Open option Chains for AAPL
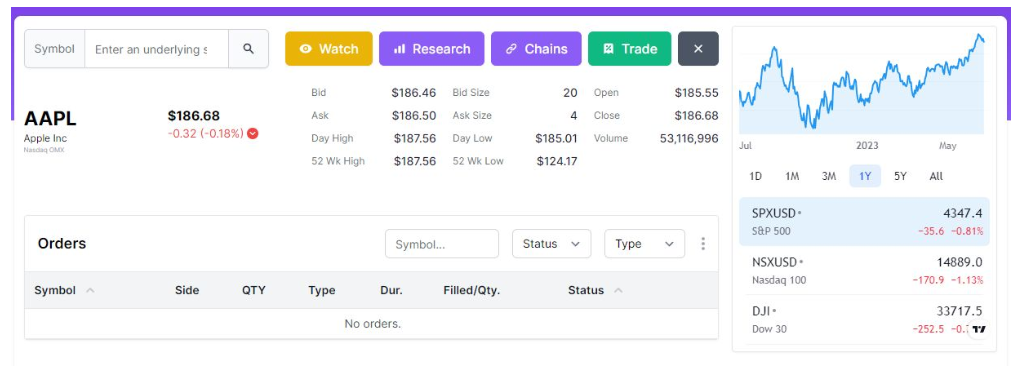1016x374 pixels. point(536,49)
